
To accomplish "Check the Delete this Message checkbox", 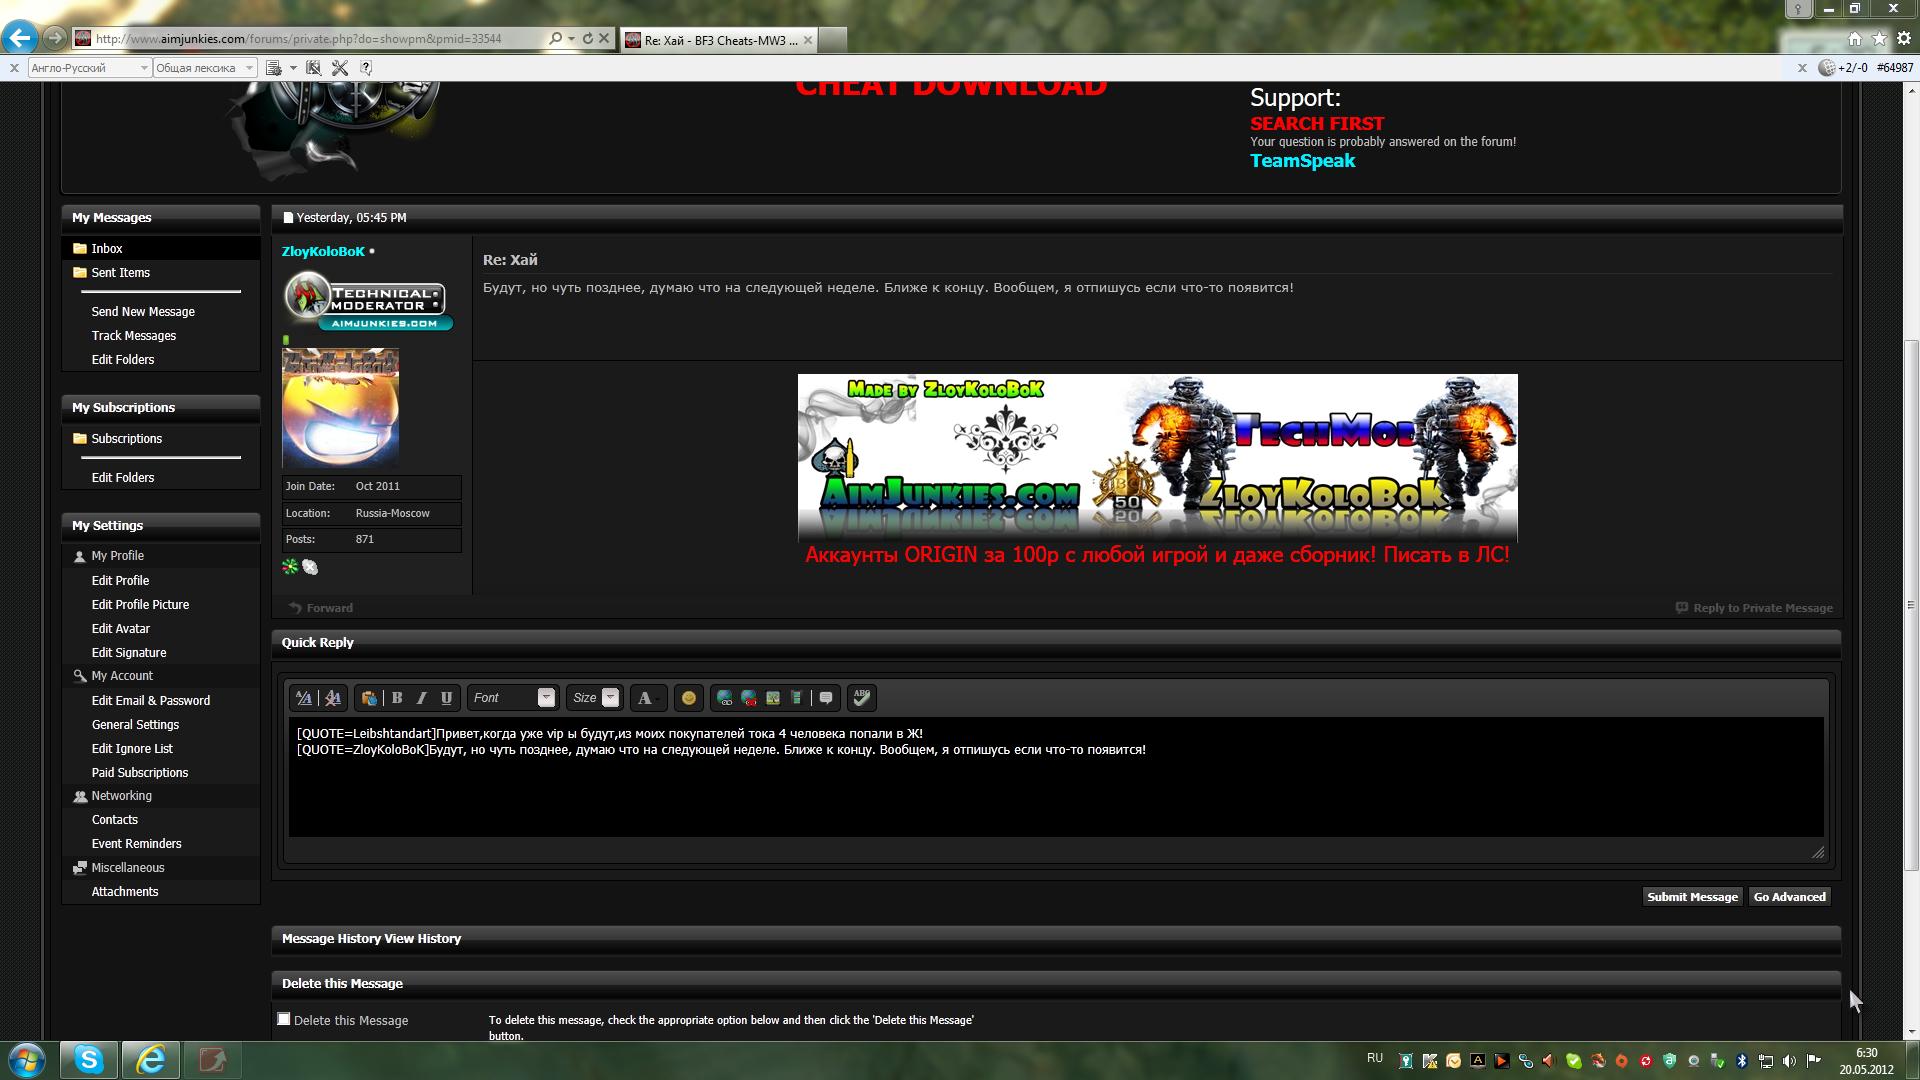I will click(284, 1019).
